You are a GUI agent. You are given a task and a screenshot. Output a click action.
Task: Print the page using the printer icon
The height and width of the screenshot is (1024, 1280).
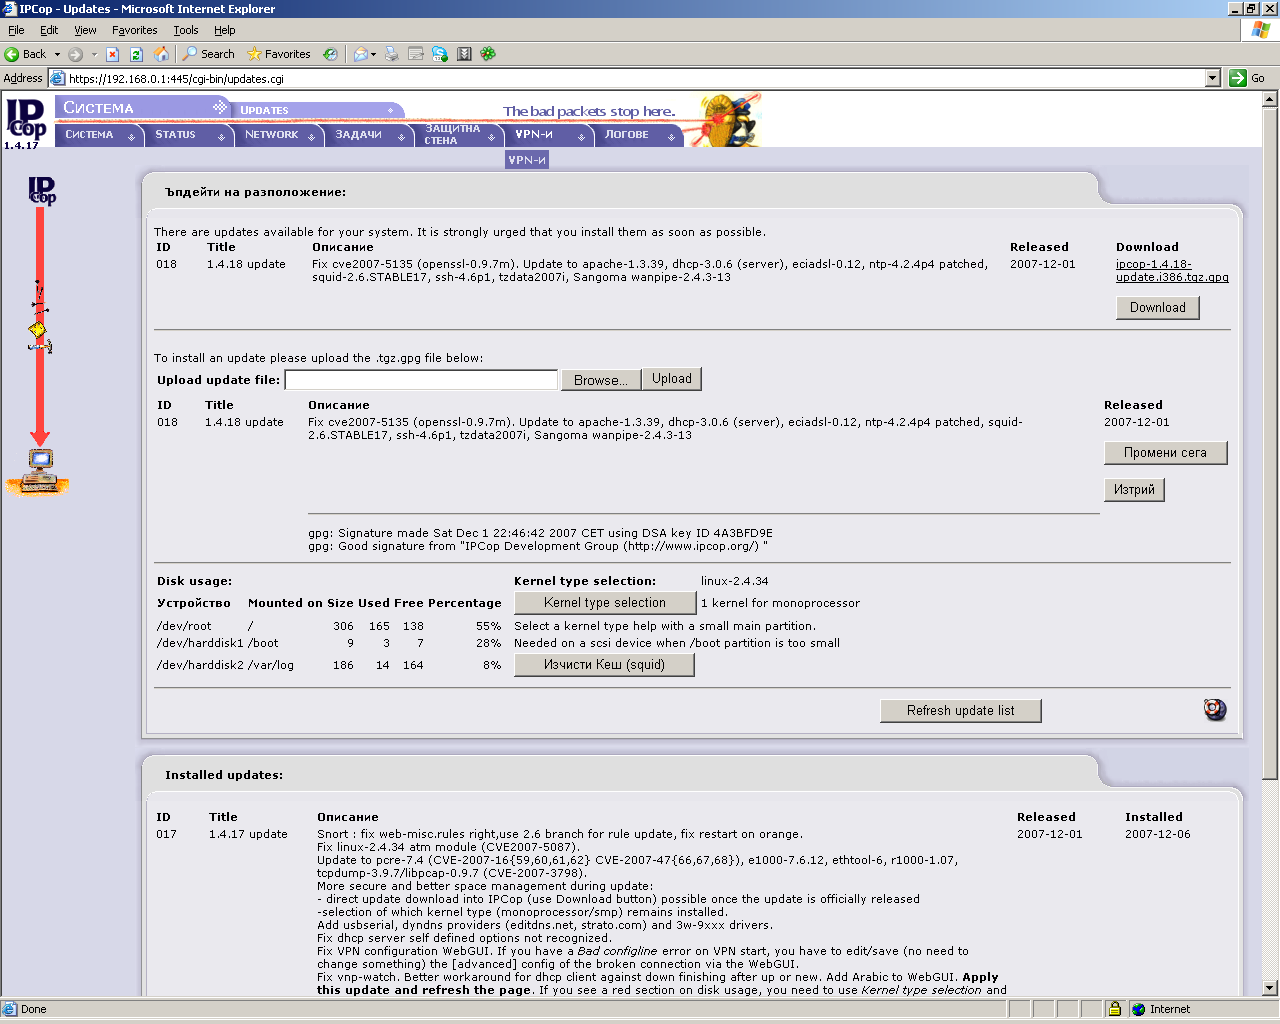pyautogui.click(x=391, y=54)
